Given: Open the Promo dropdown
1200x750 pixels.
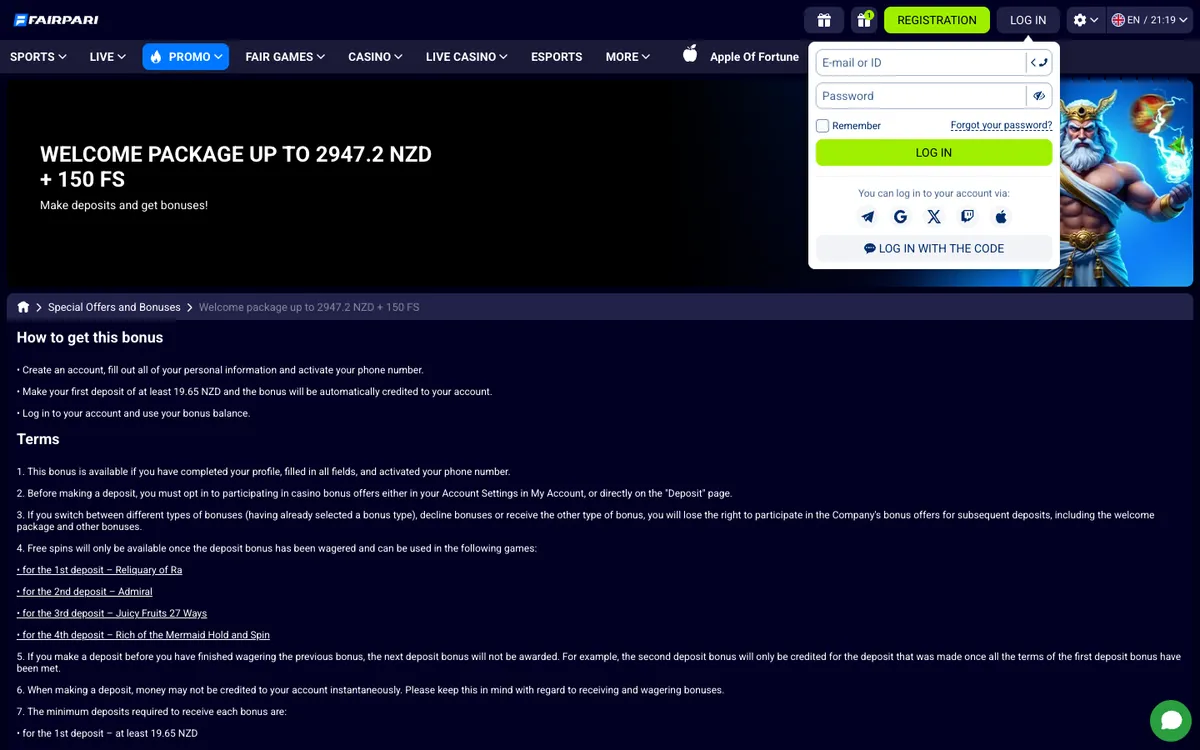Looking at the screenshot, I should 186,57.
